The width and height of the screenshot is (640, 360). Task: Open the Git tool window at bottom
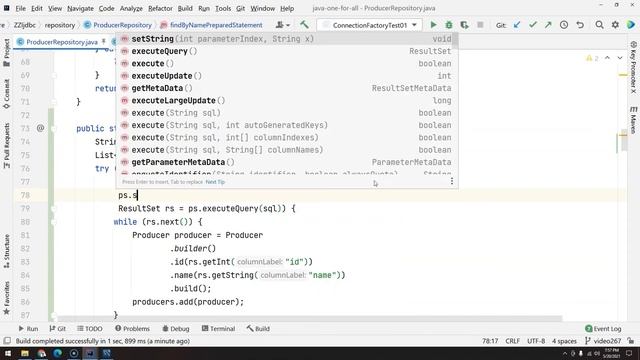pyautogui.click(x=58, y=329)
